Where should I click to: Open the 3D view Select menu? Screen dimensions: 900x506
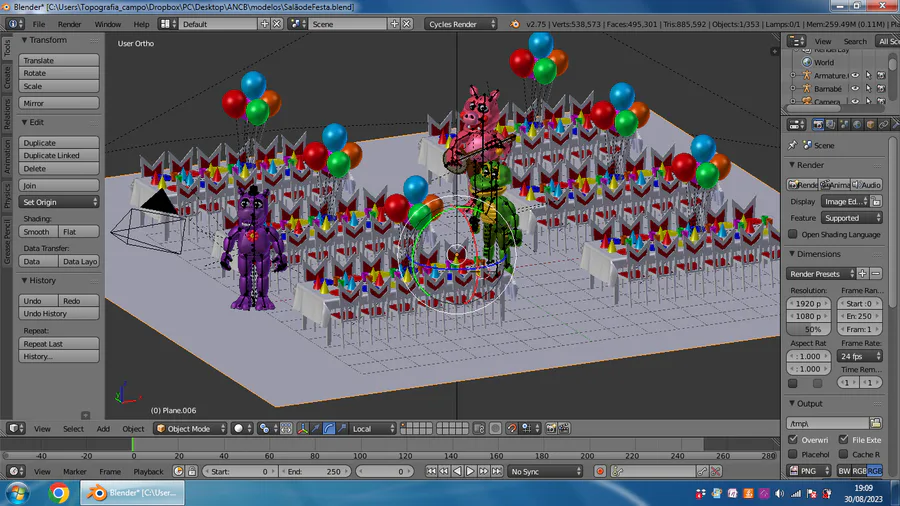click(73, 429)
